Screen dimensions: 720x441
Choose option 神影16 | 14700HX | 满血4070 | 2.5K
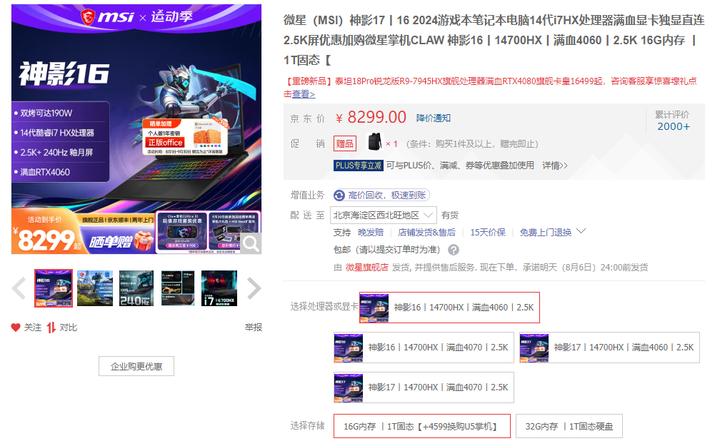(423, 347)
